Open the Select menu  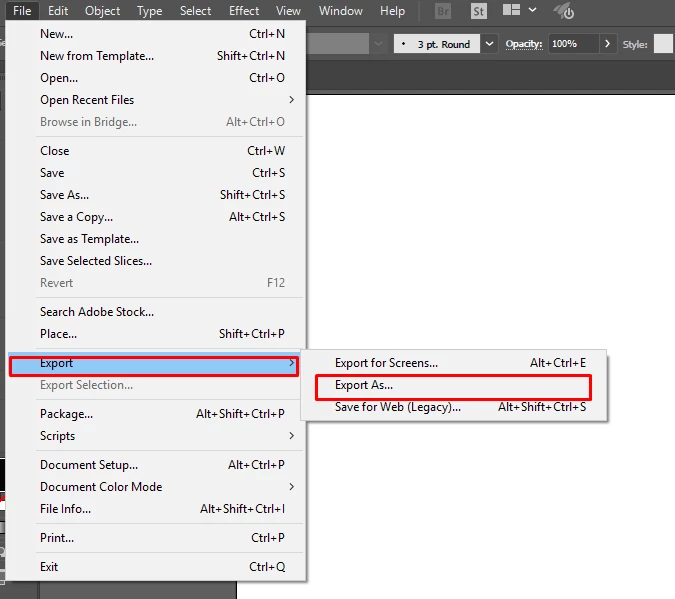(195, 11)
